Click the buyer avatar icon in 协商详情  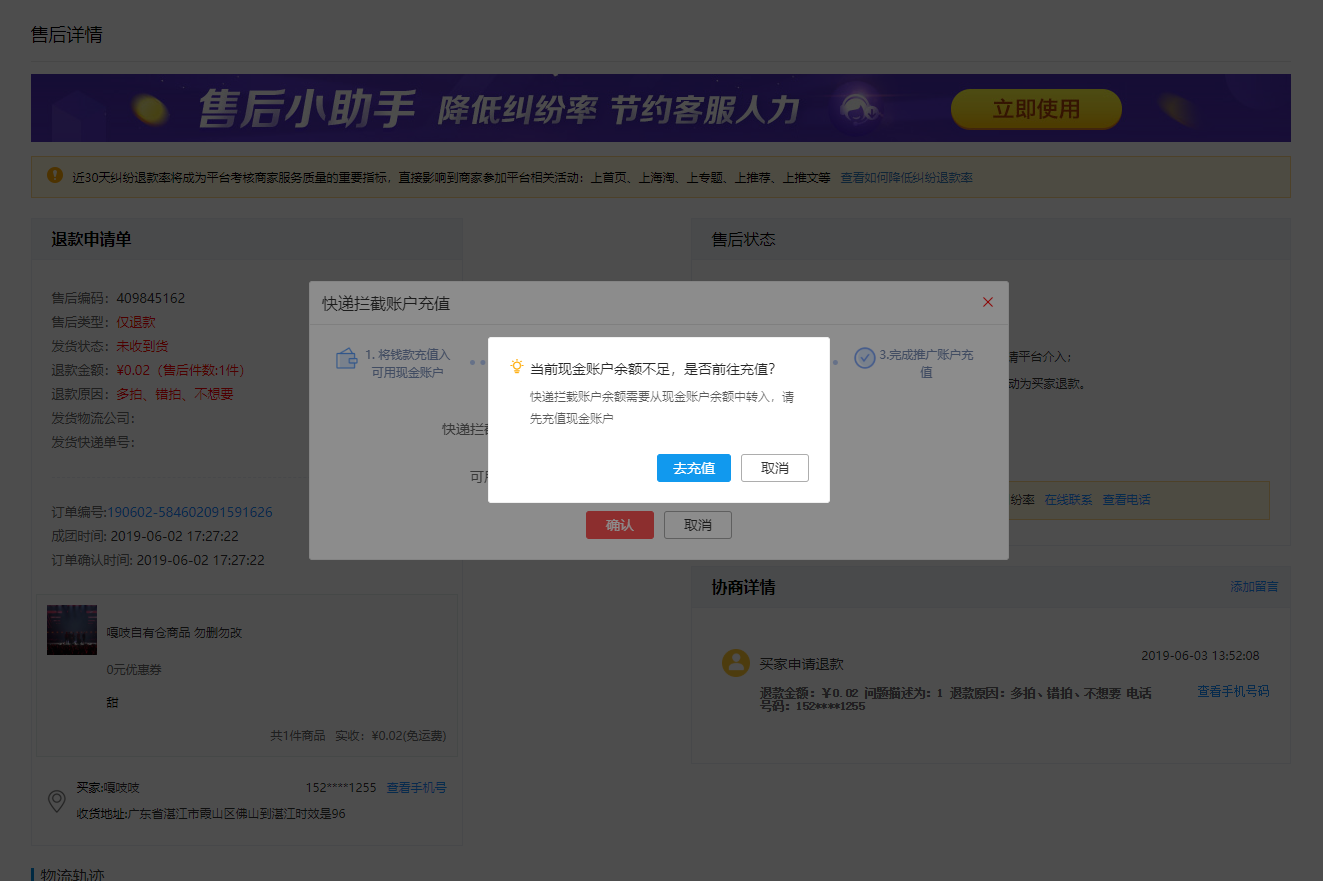coord(736,663)
